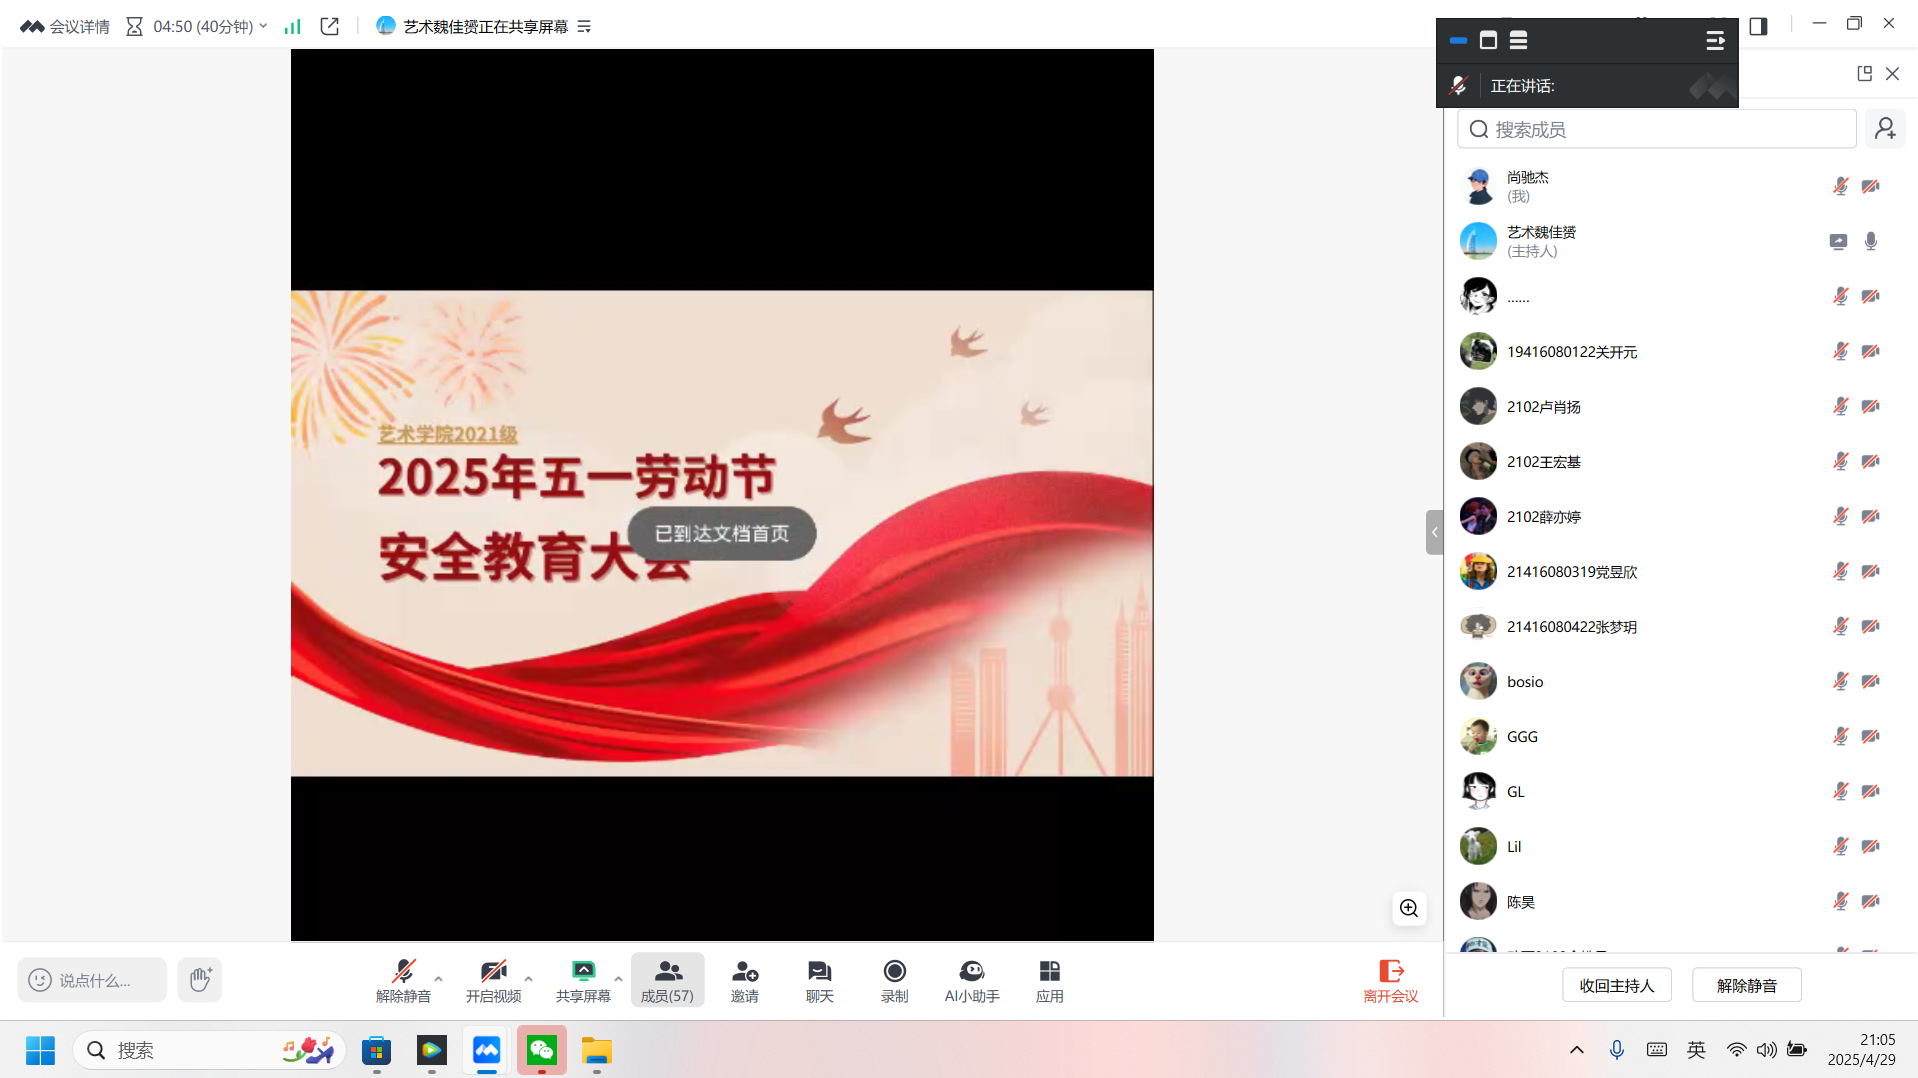This screenshot has width=1918, height=1078.
Task: Open the AI小助手 assistant
Action: [971, 980]
